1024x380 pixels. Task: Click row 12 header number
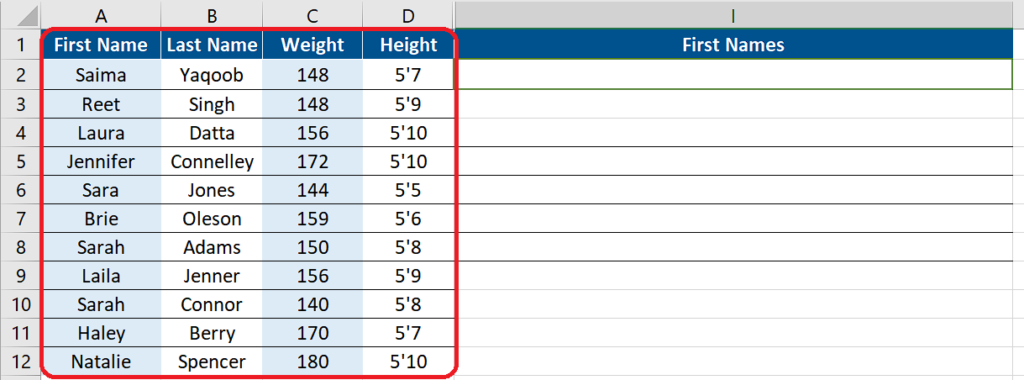coord(20,362)
